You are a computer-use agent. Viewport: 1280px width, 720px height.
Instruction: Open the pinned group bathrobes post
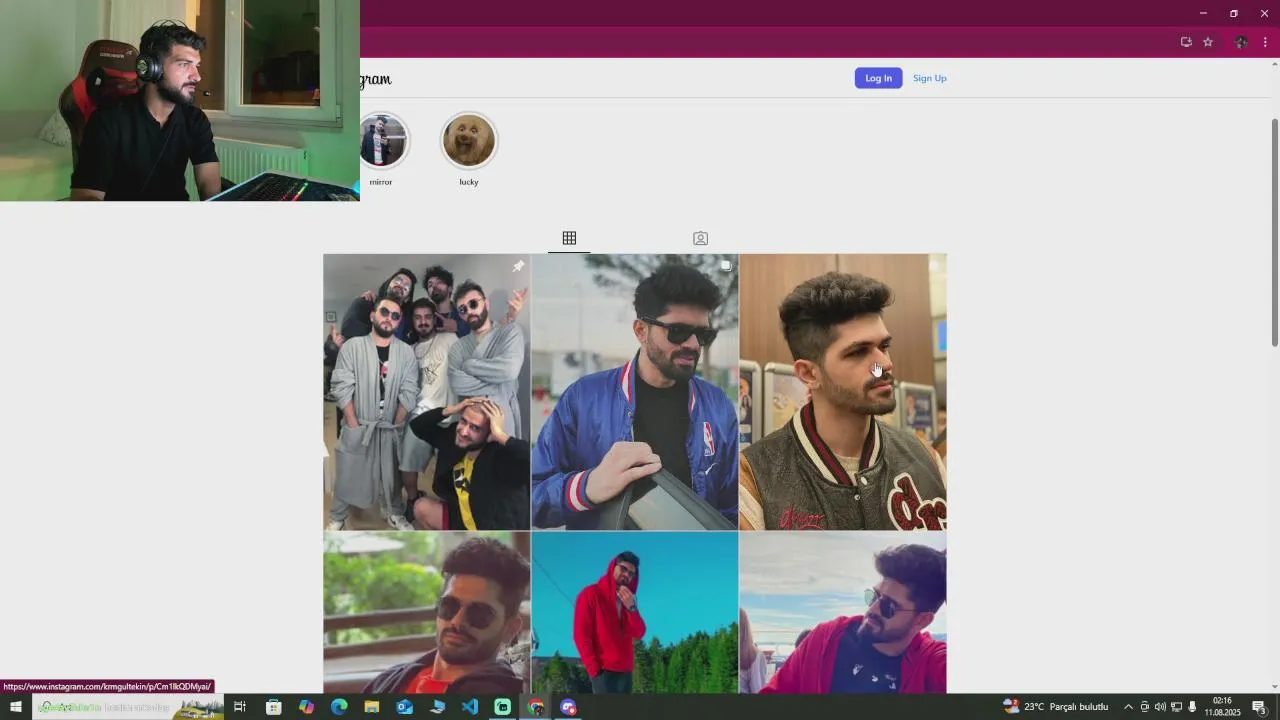(426, 391)
